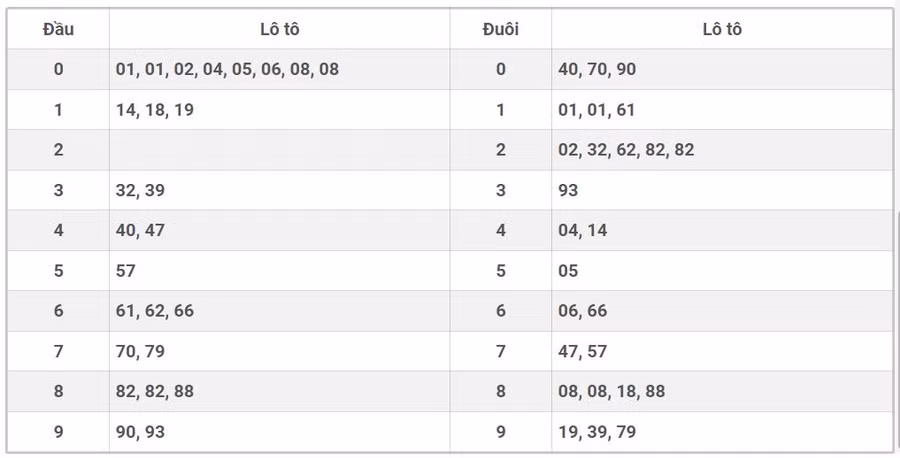Select the "19, 39, 79" cell
Screen dimensions: 900x458
[x=597, y=432]
